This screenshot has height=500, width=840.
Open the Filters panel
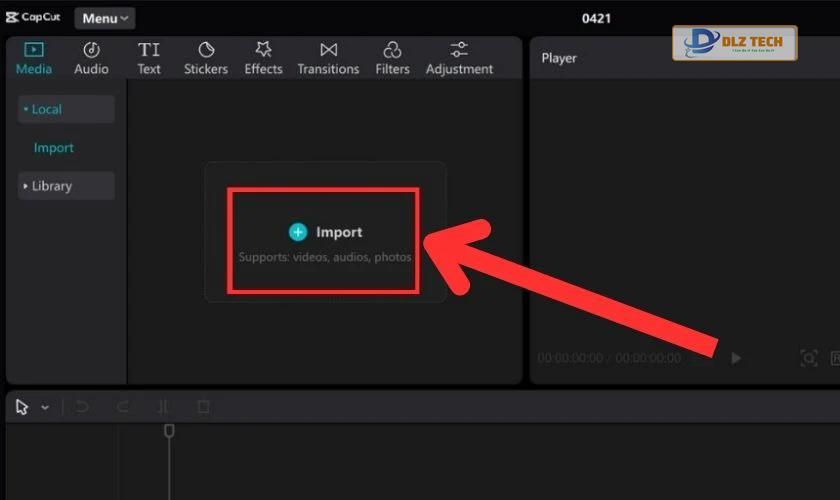coord(392,58)
